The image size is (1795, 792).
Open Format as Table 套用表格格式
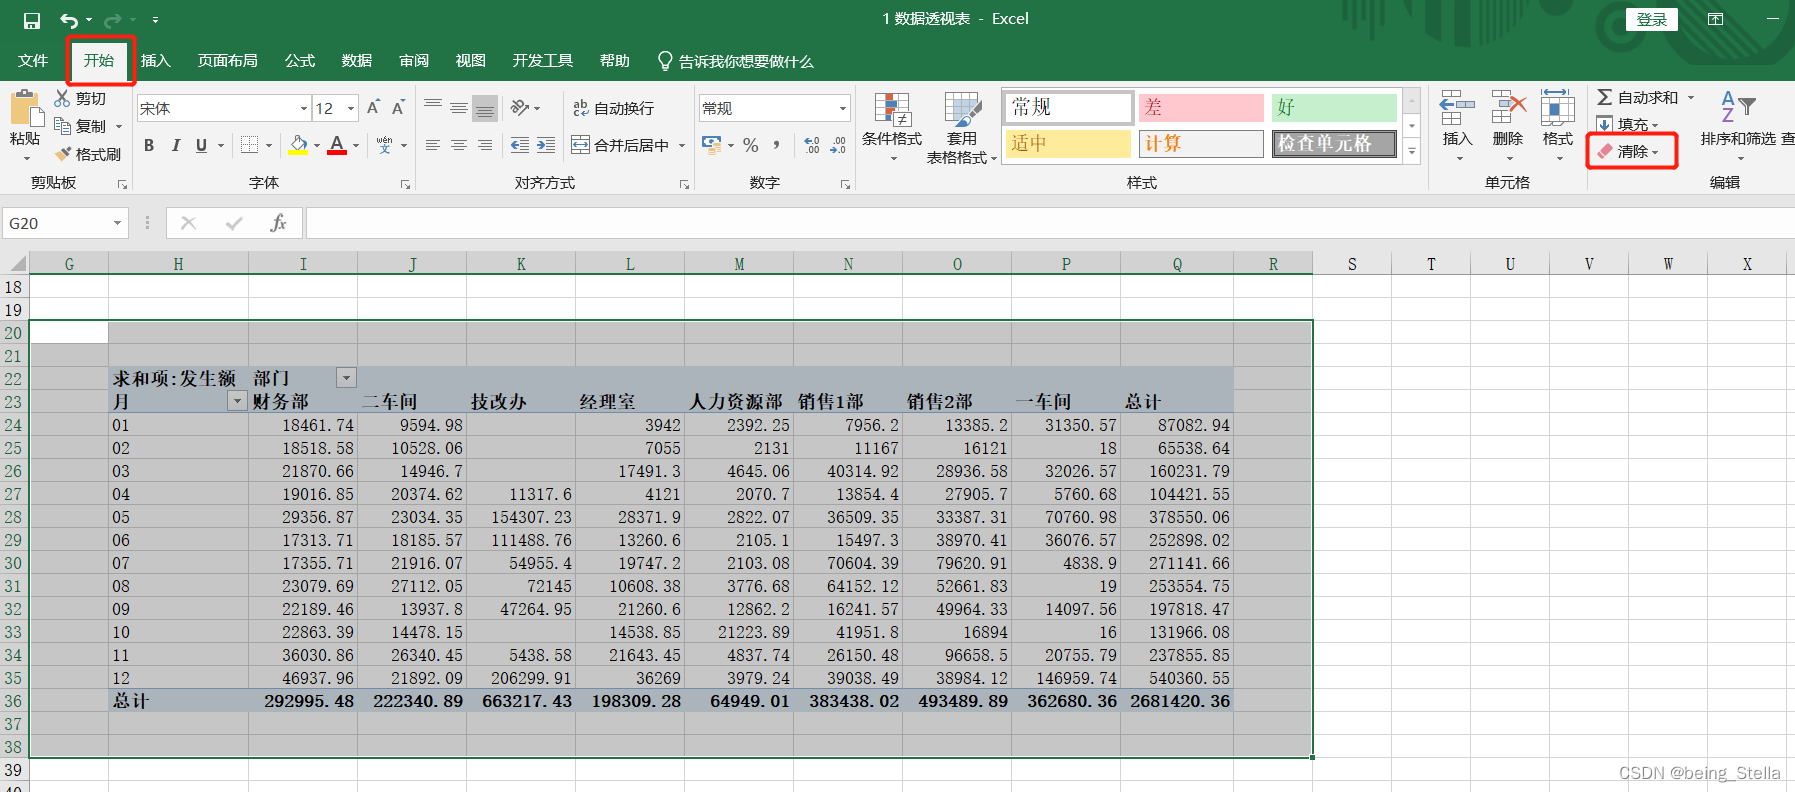click(x=961, y=127)
